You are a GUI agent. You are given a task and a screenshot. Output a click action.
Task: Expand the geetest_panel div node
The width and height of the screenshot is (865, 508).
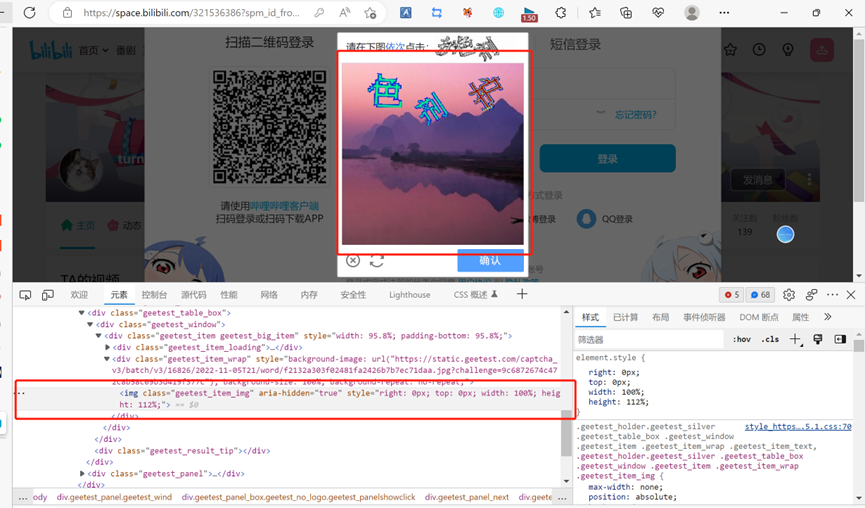82,473
